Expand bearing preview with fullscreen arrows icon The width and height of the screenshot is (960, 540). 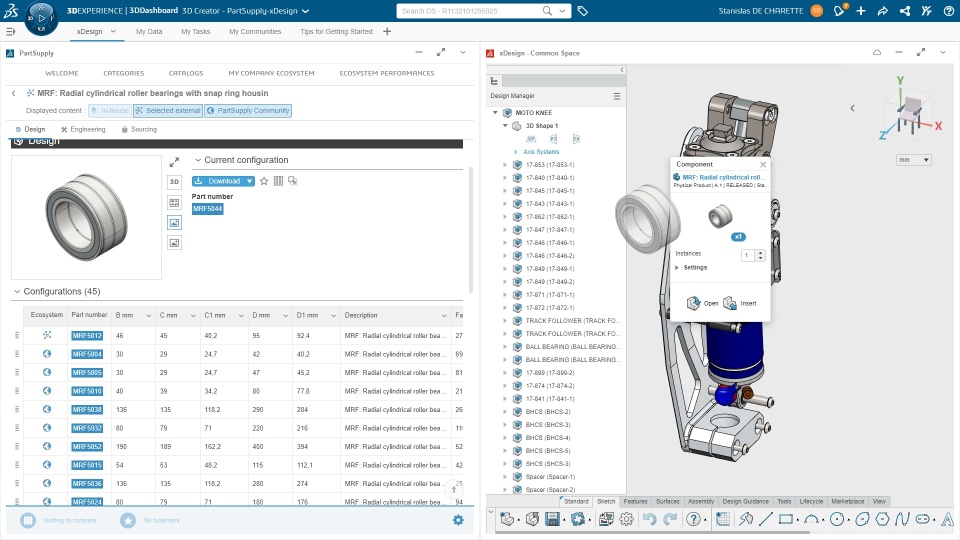pyautogui.click(x=174, y=162)
